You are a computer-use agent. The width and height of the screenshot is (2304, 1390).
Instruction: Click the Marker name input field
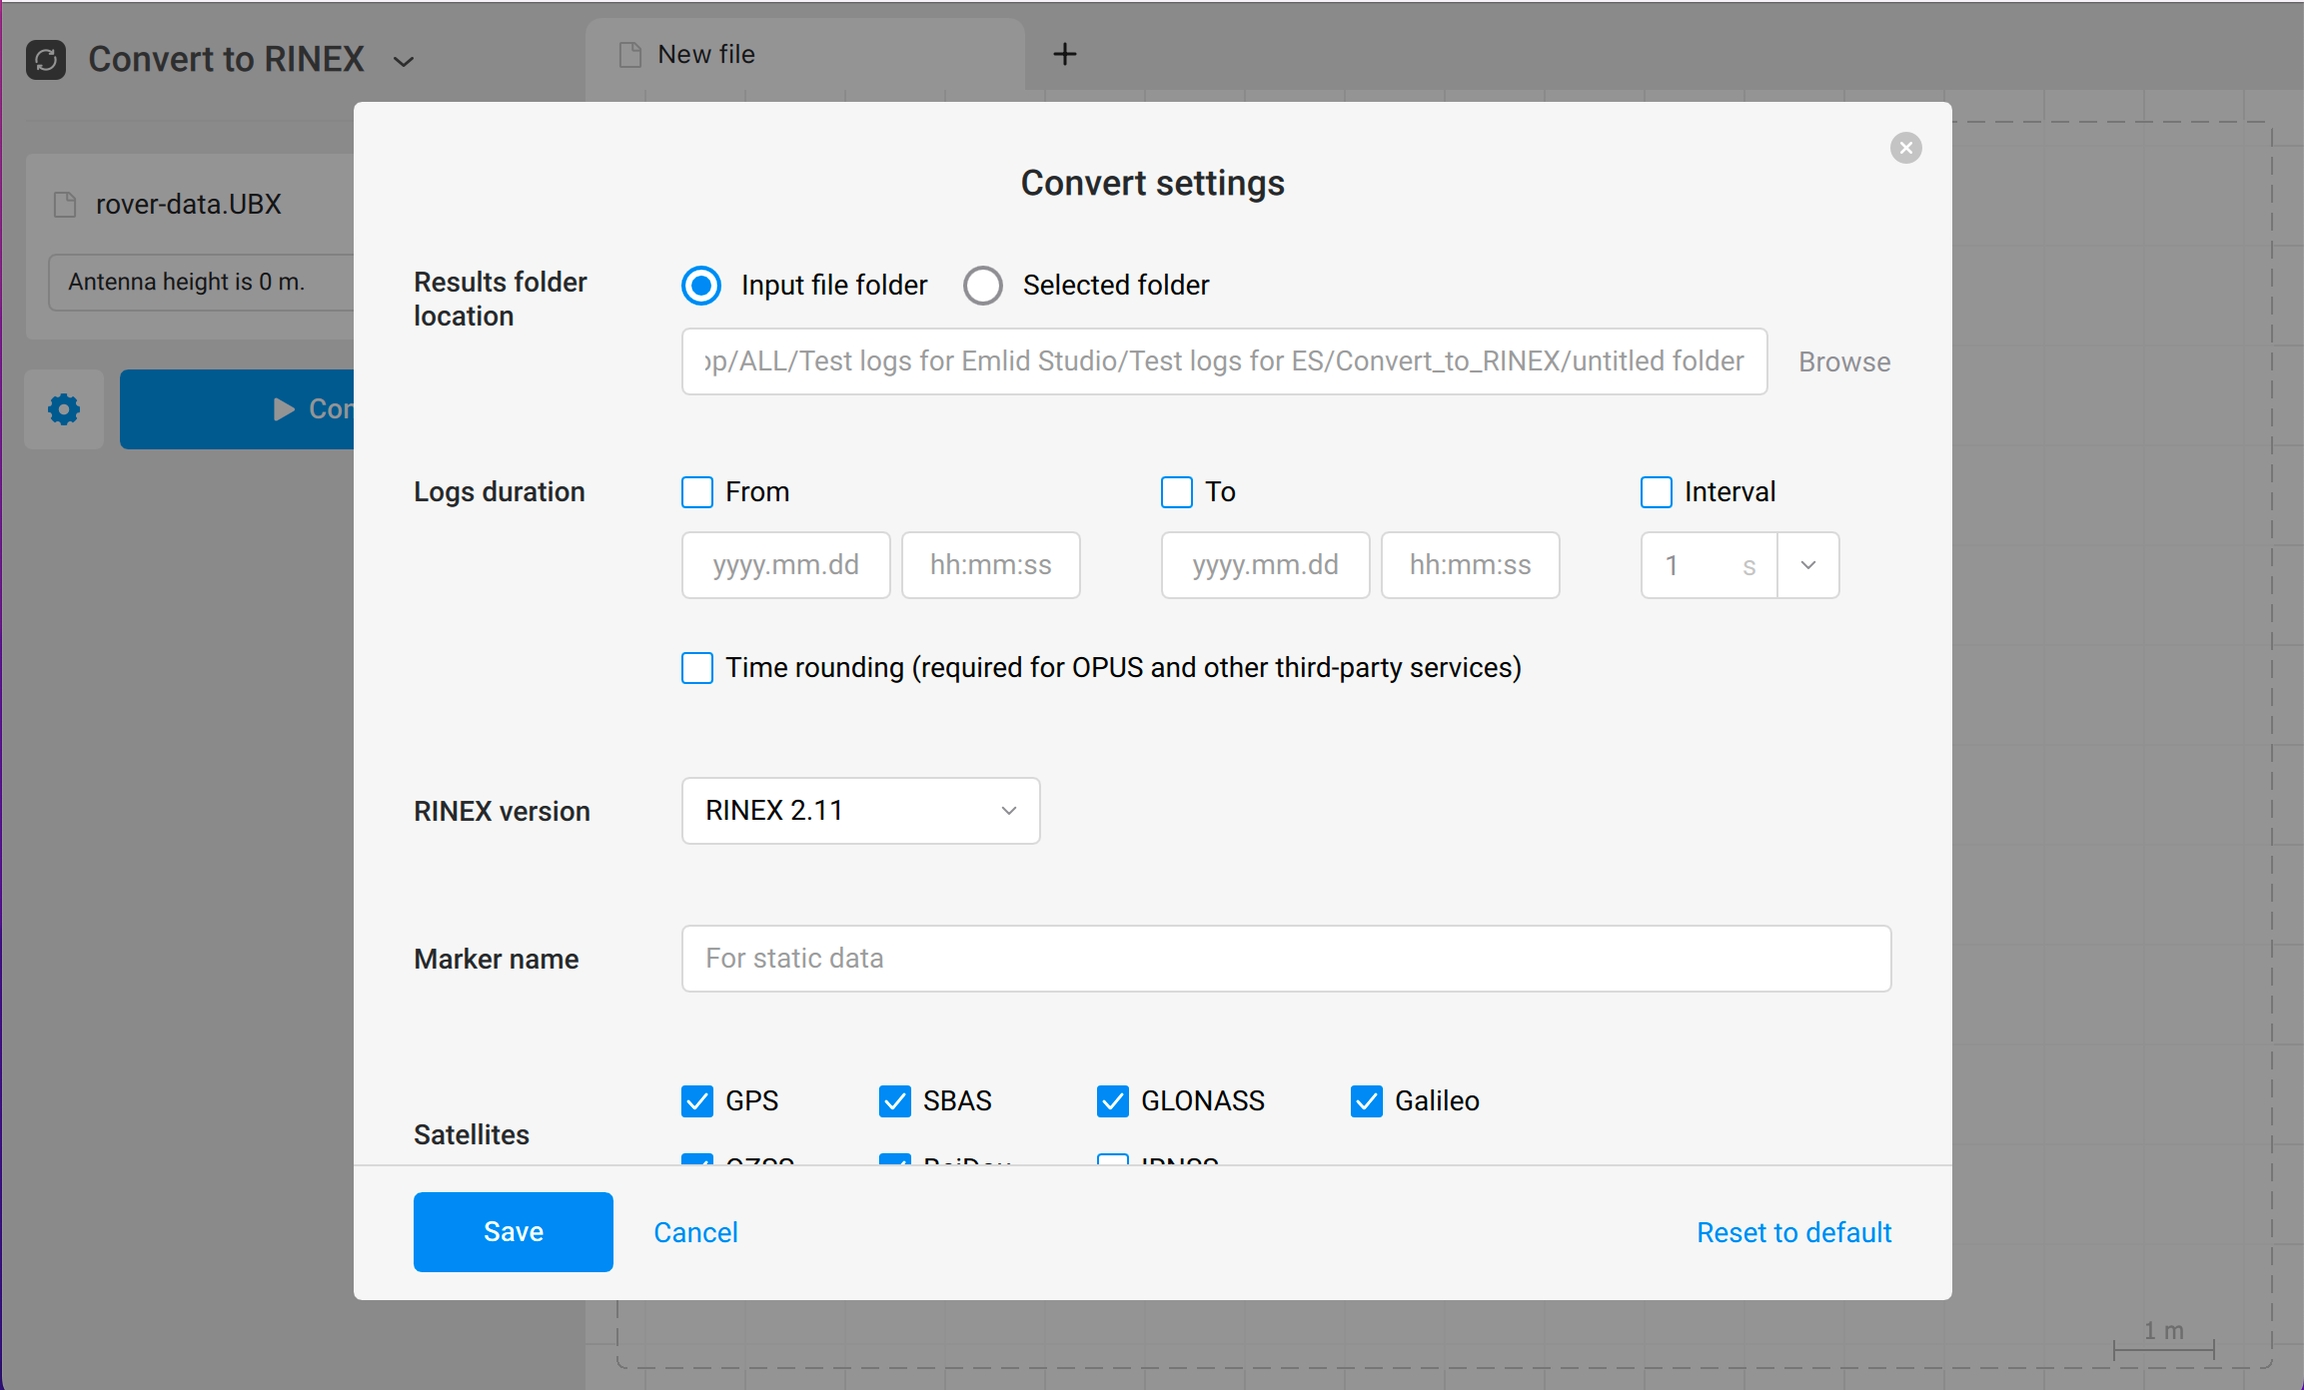point(1285,958)
